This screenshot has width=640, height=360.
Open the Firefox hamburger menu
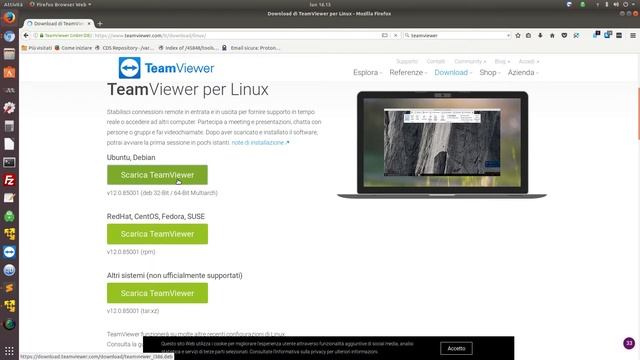pyautogui.click(x=633, y=36)
